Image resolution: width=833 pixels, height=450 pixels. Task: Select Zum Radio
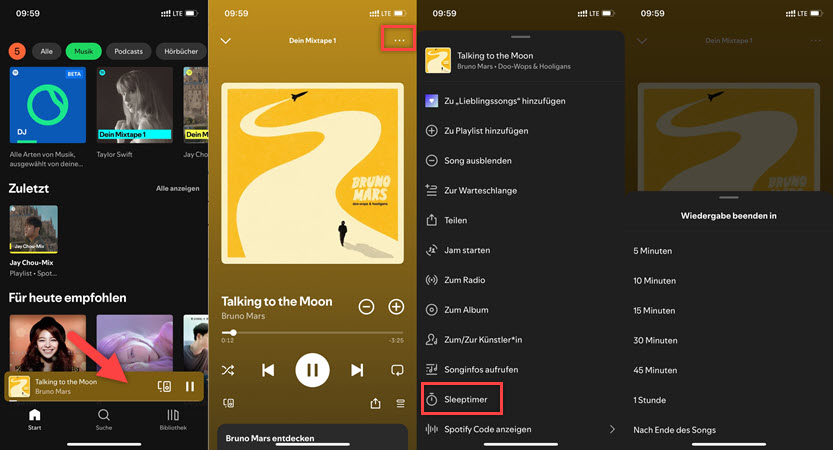coord(464,280)
